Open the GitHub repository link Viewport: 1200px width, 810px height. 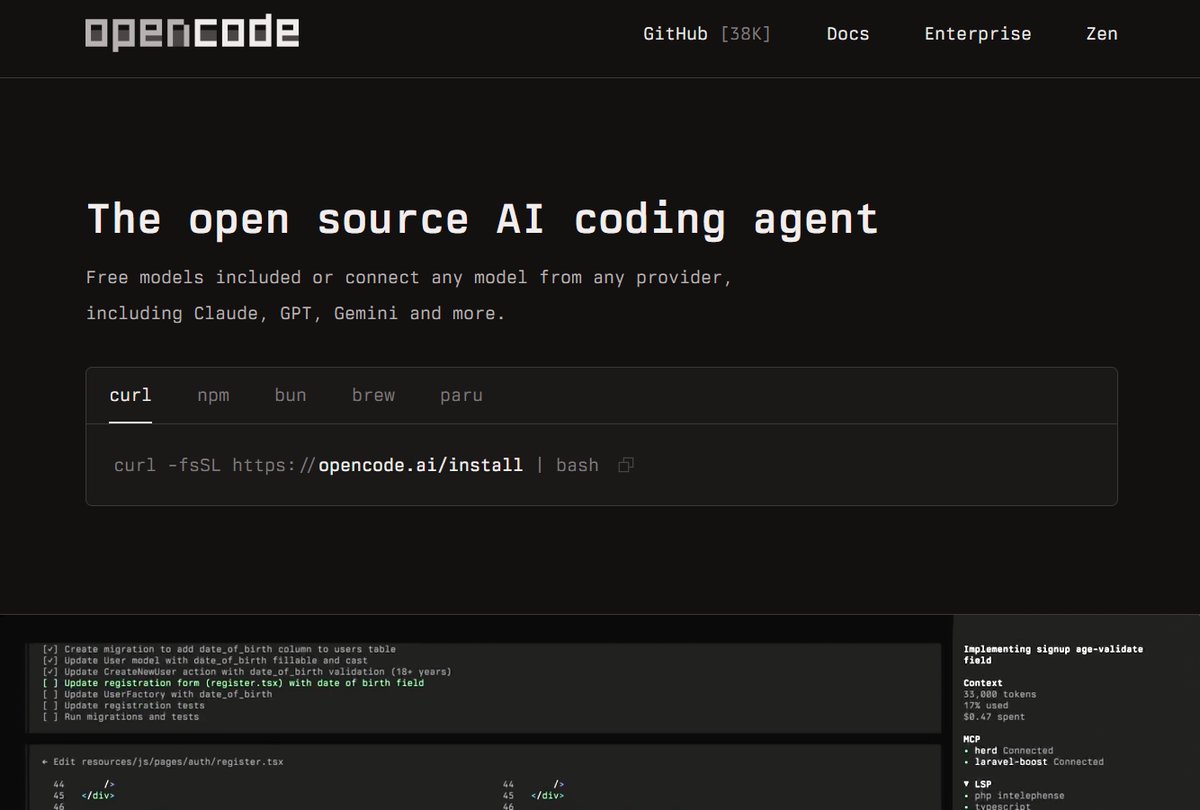706,34
